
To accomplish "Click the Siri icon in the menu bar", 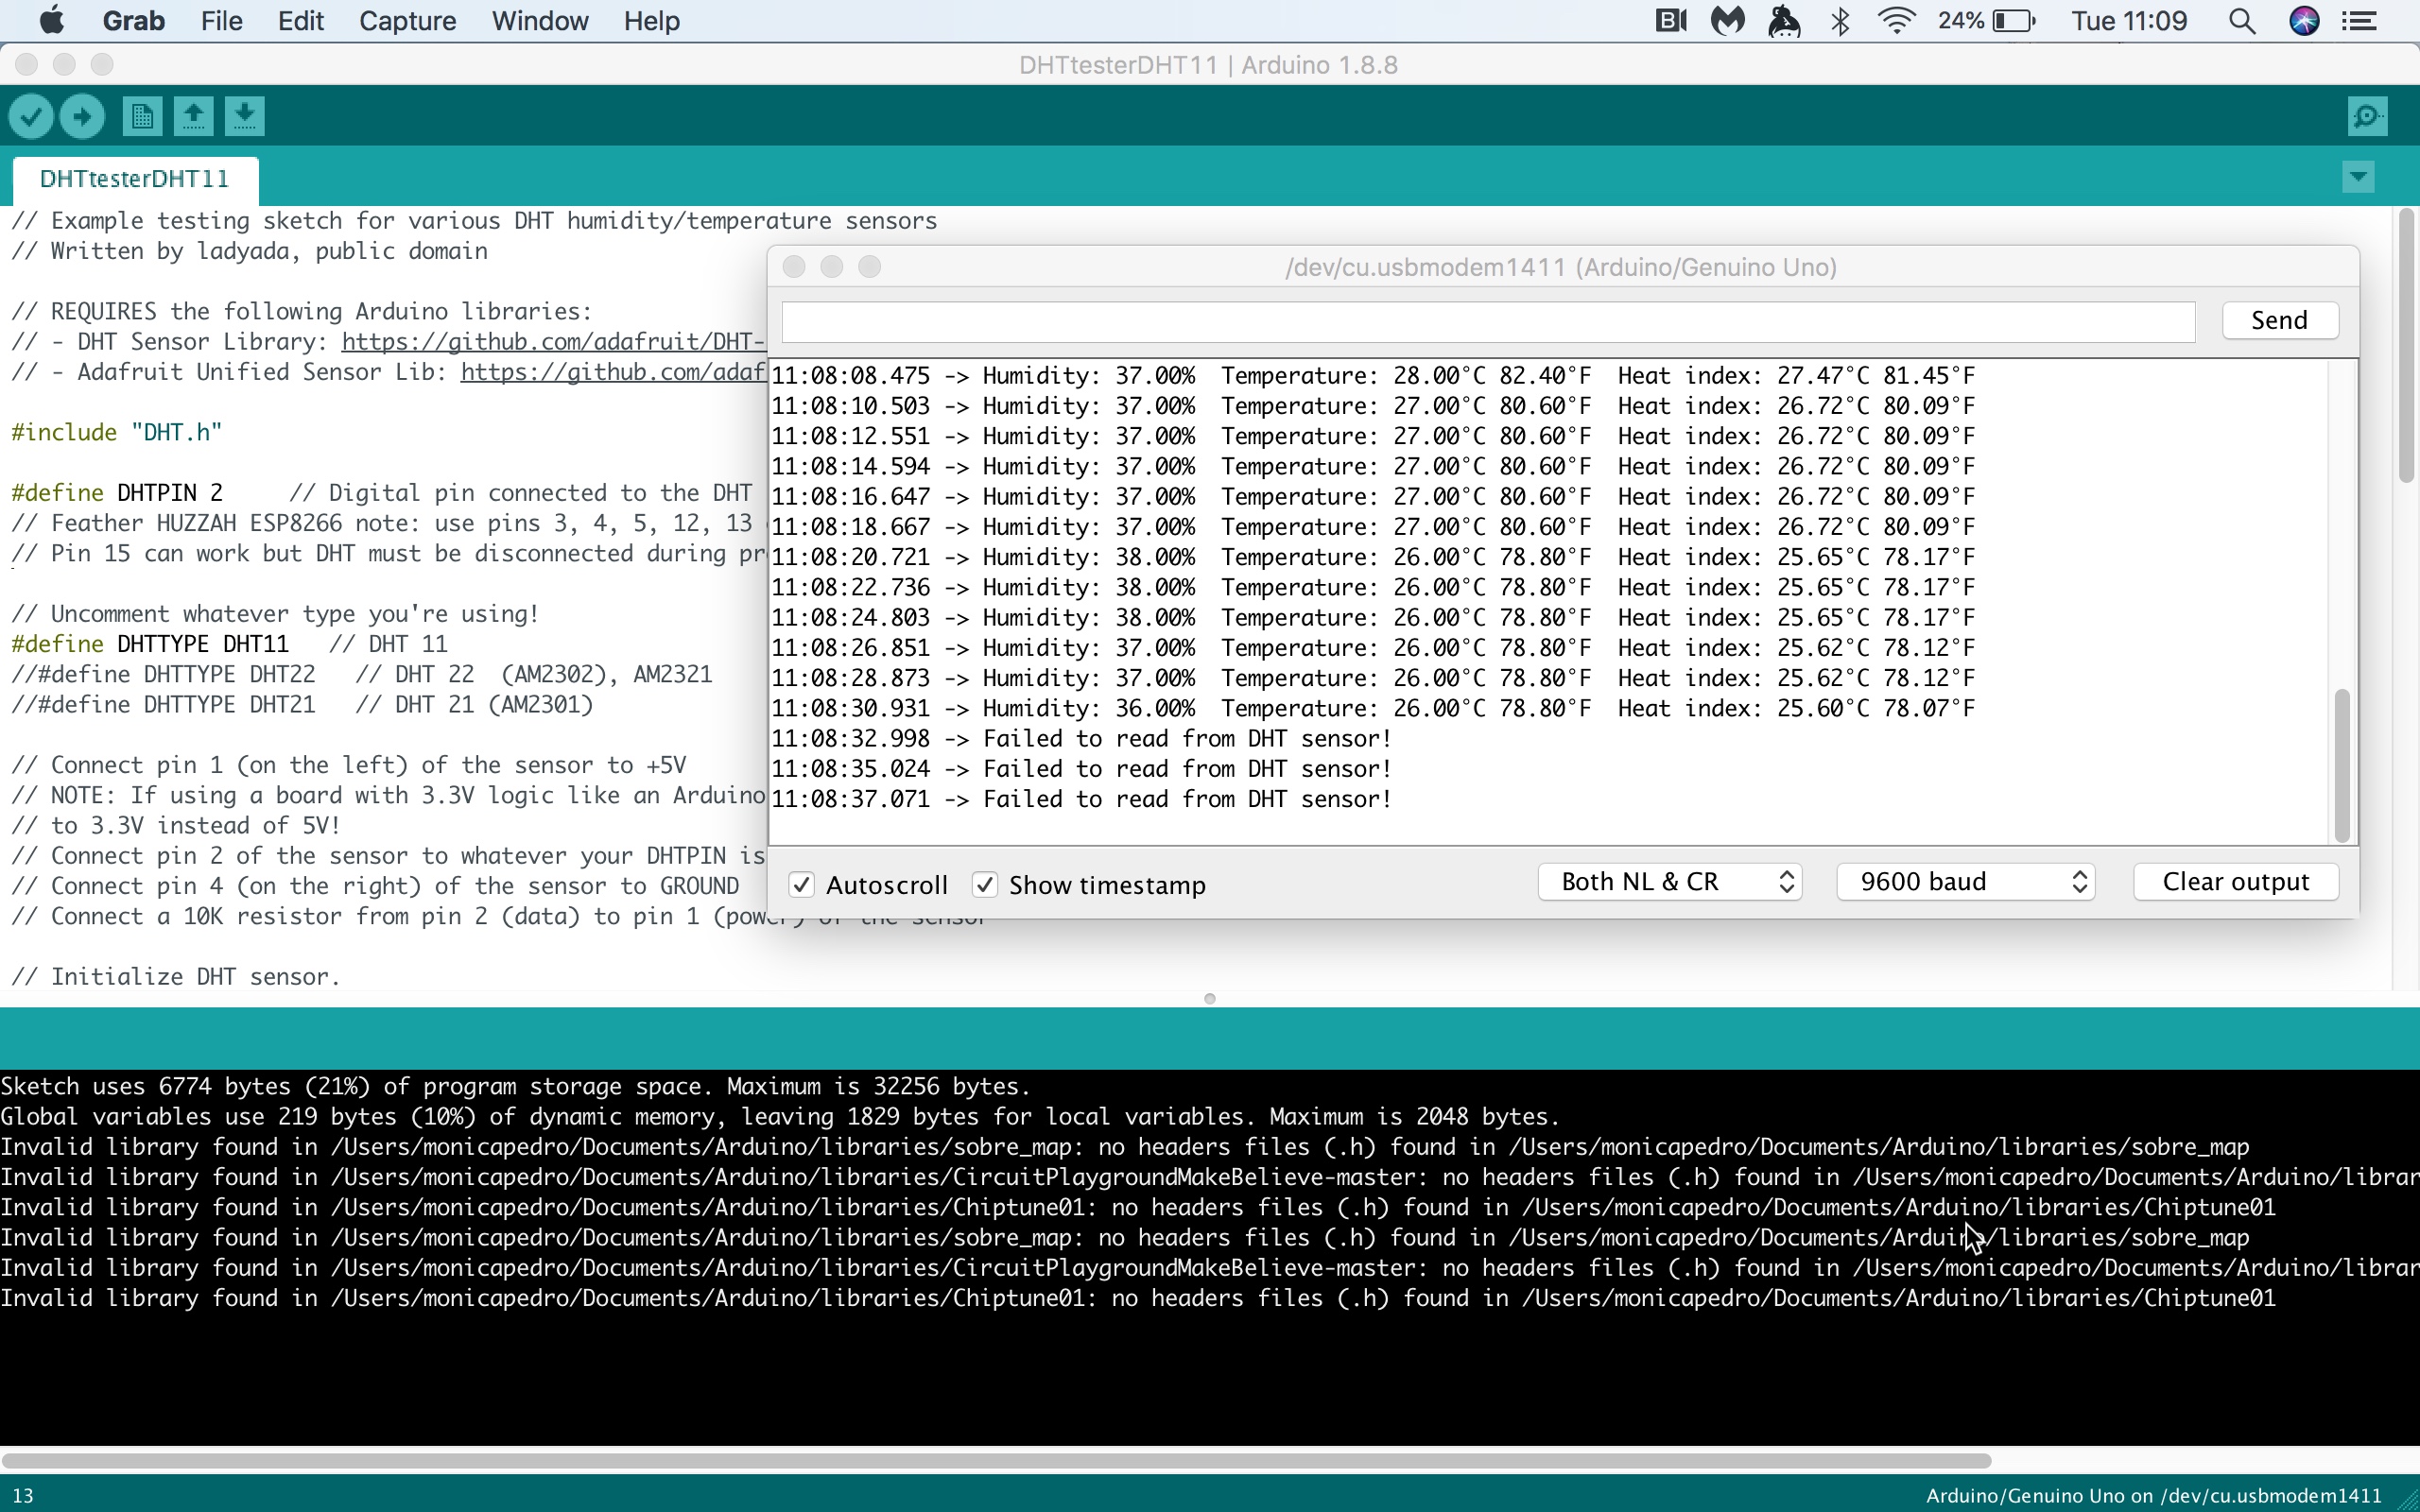I will (2304, 20).
